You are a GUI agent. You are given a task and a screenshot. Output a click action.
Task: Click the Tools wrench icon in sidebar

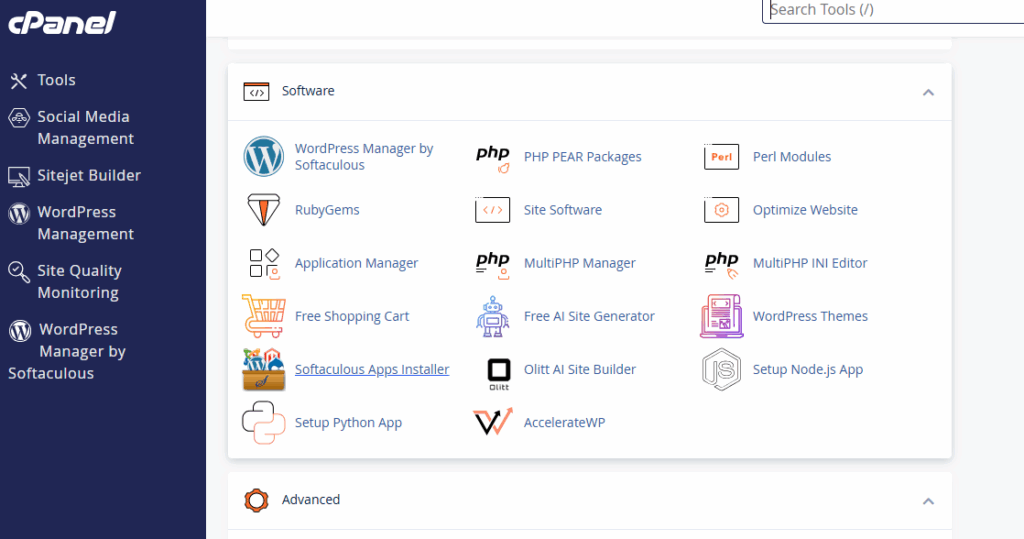19,81
